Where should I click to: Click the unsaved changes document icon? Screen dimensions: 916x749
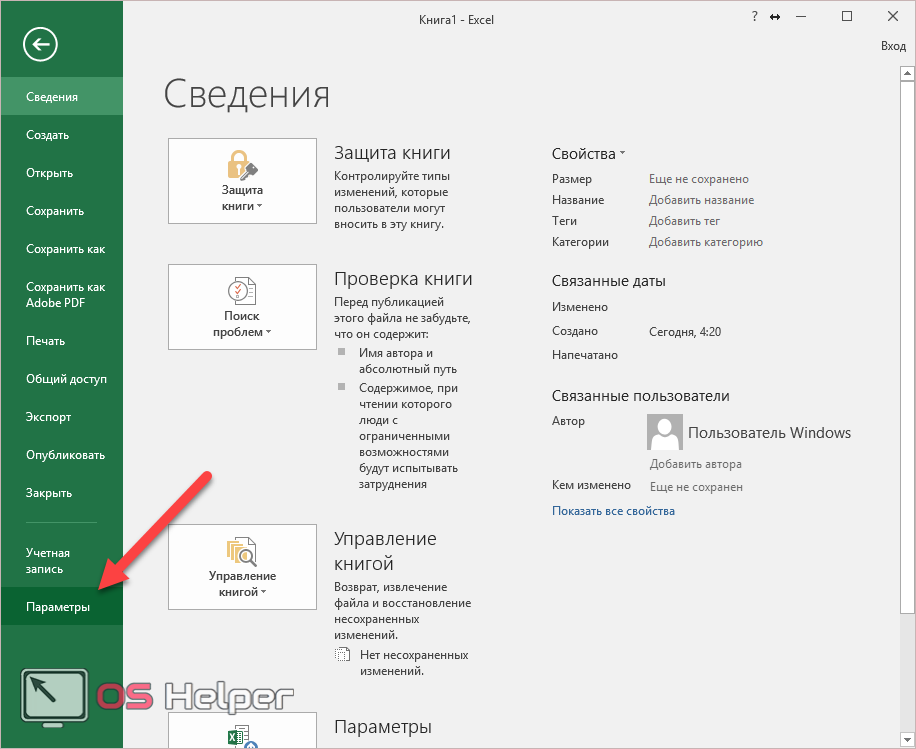tap(343, 655)
